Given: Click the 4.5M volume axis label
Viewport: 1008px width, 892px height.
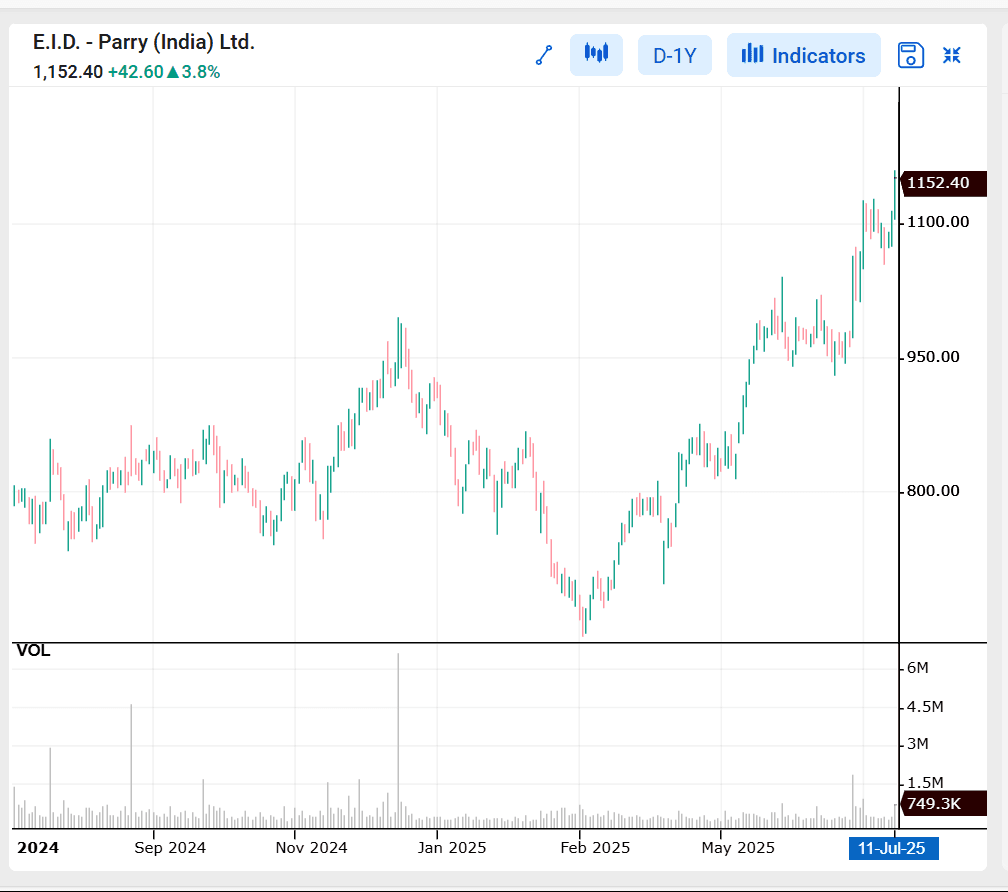Looking at the screenshot, I should (x=925, y=707).
